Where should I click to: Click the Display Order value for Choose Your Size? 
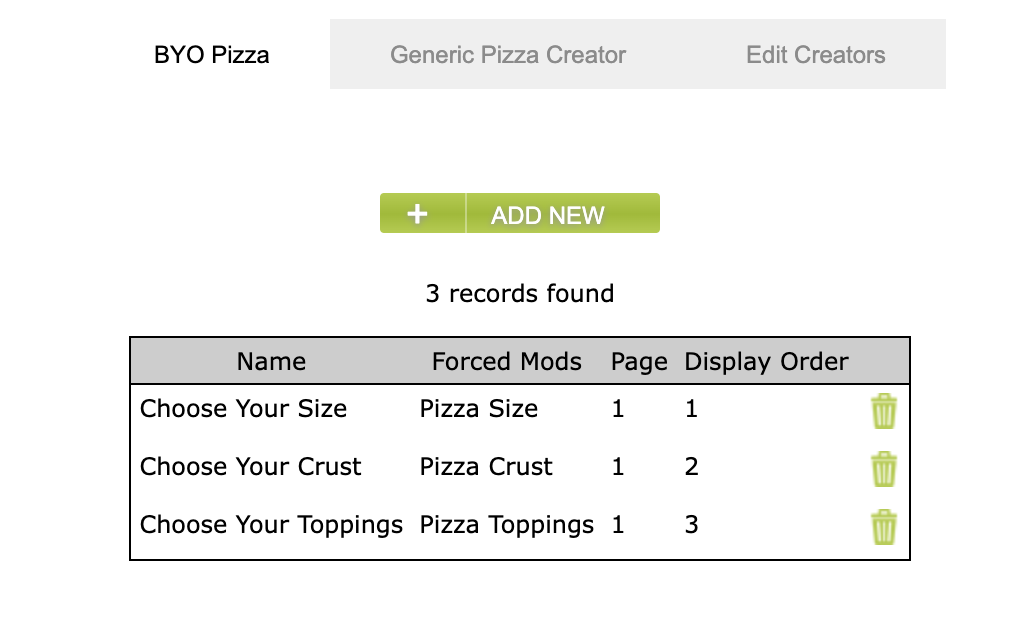coord(691,409)
